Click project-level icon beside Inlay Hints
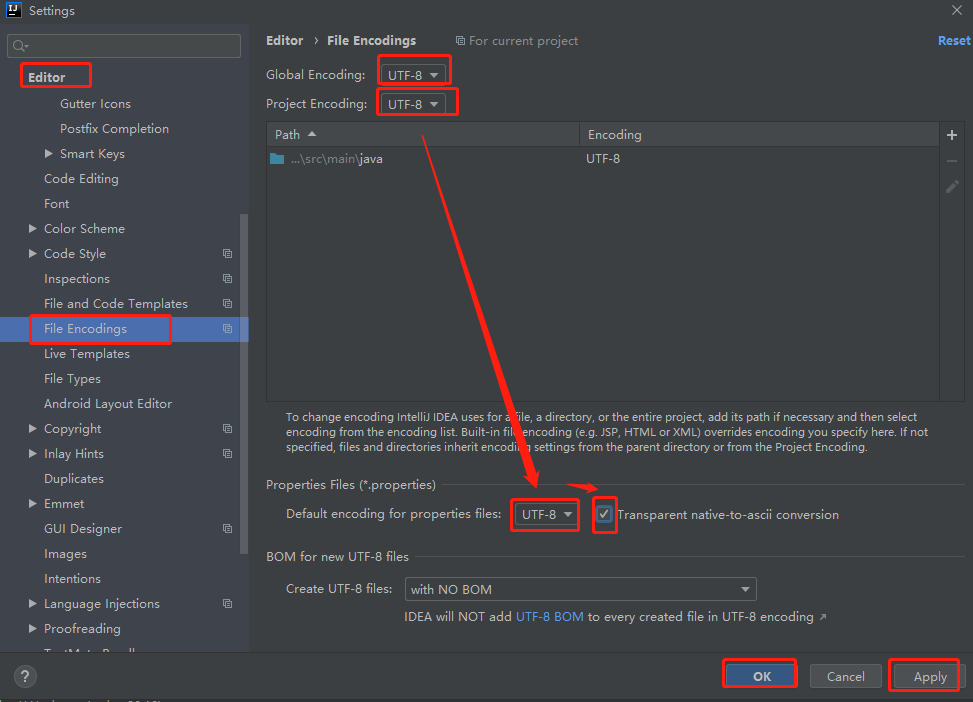This screenshot has height=702, width=973. coord(228,454)
